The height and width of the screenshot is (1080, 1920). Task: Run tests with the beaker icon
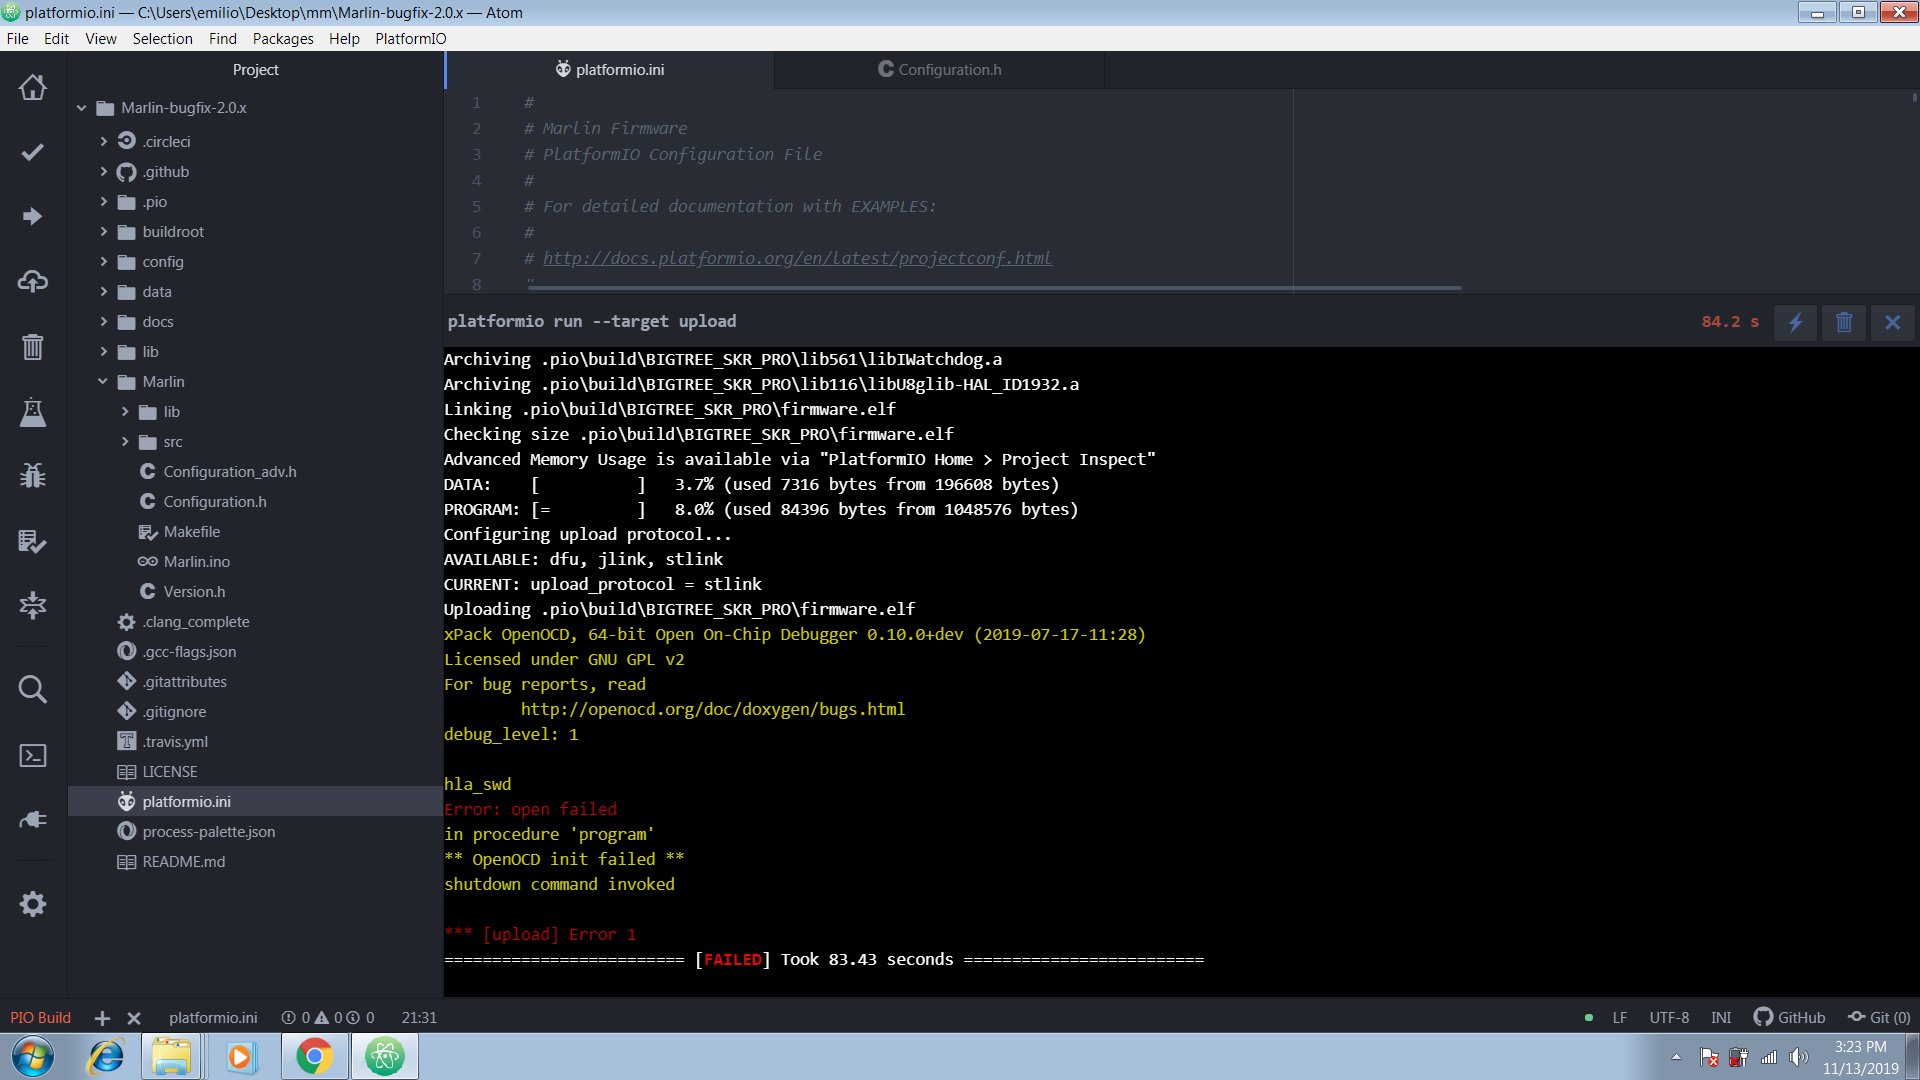pos(33,413)
